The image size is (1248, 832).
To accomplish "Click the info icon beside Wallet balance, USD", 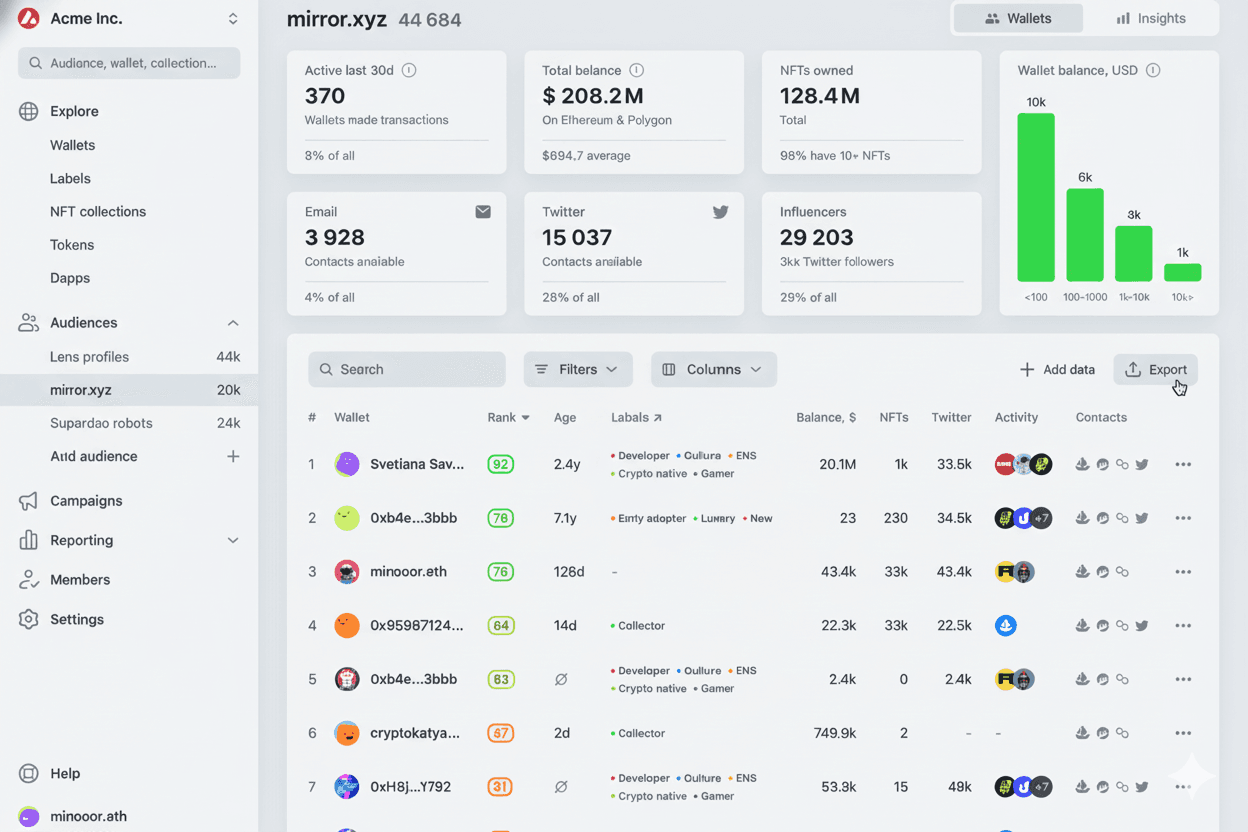I will click(x=1154, y=70).
